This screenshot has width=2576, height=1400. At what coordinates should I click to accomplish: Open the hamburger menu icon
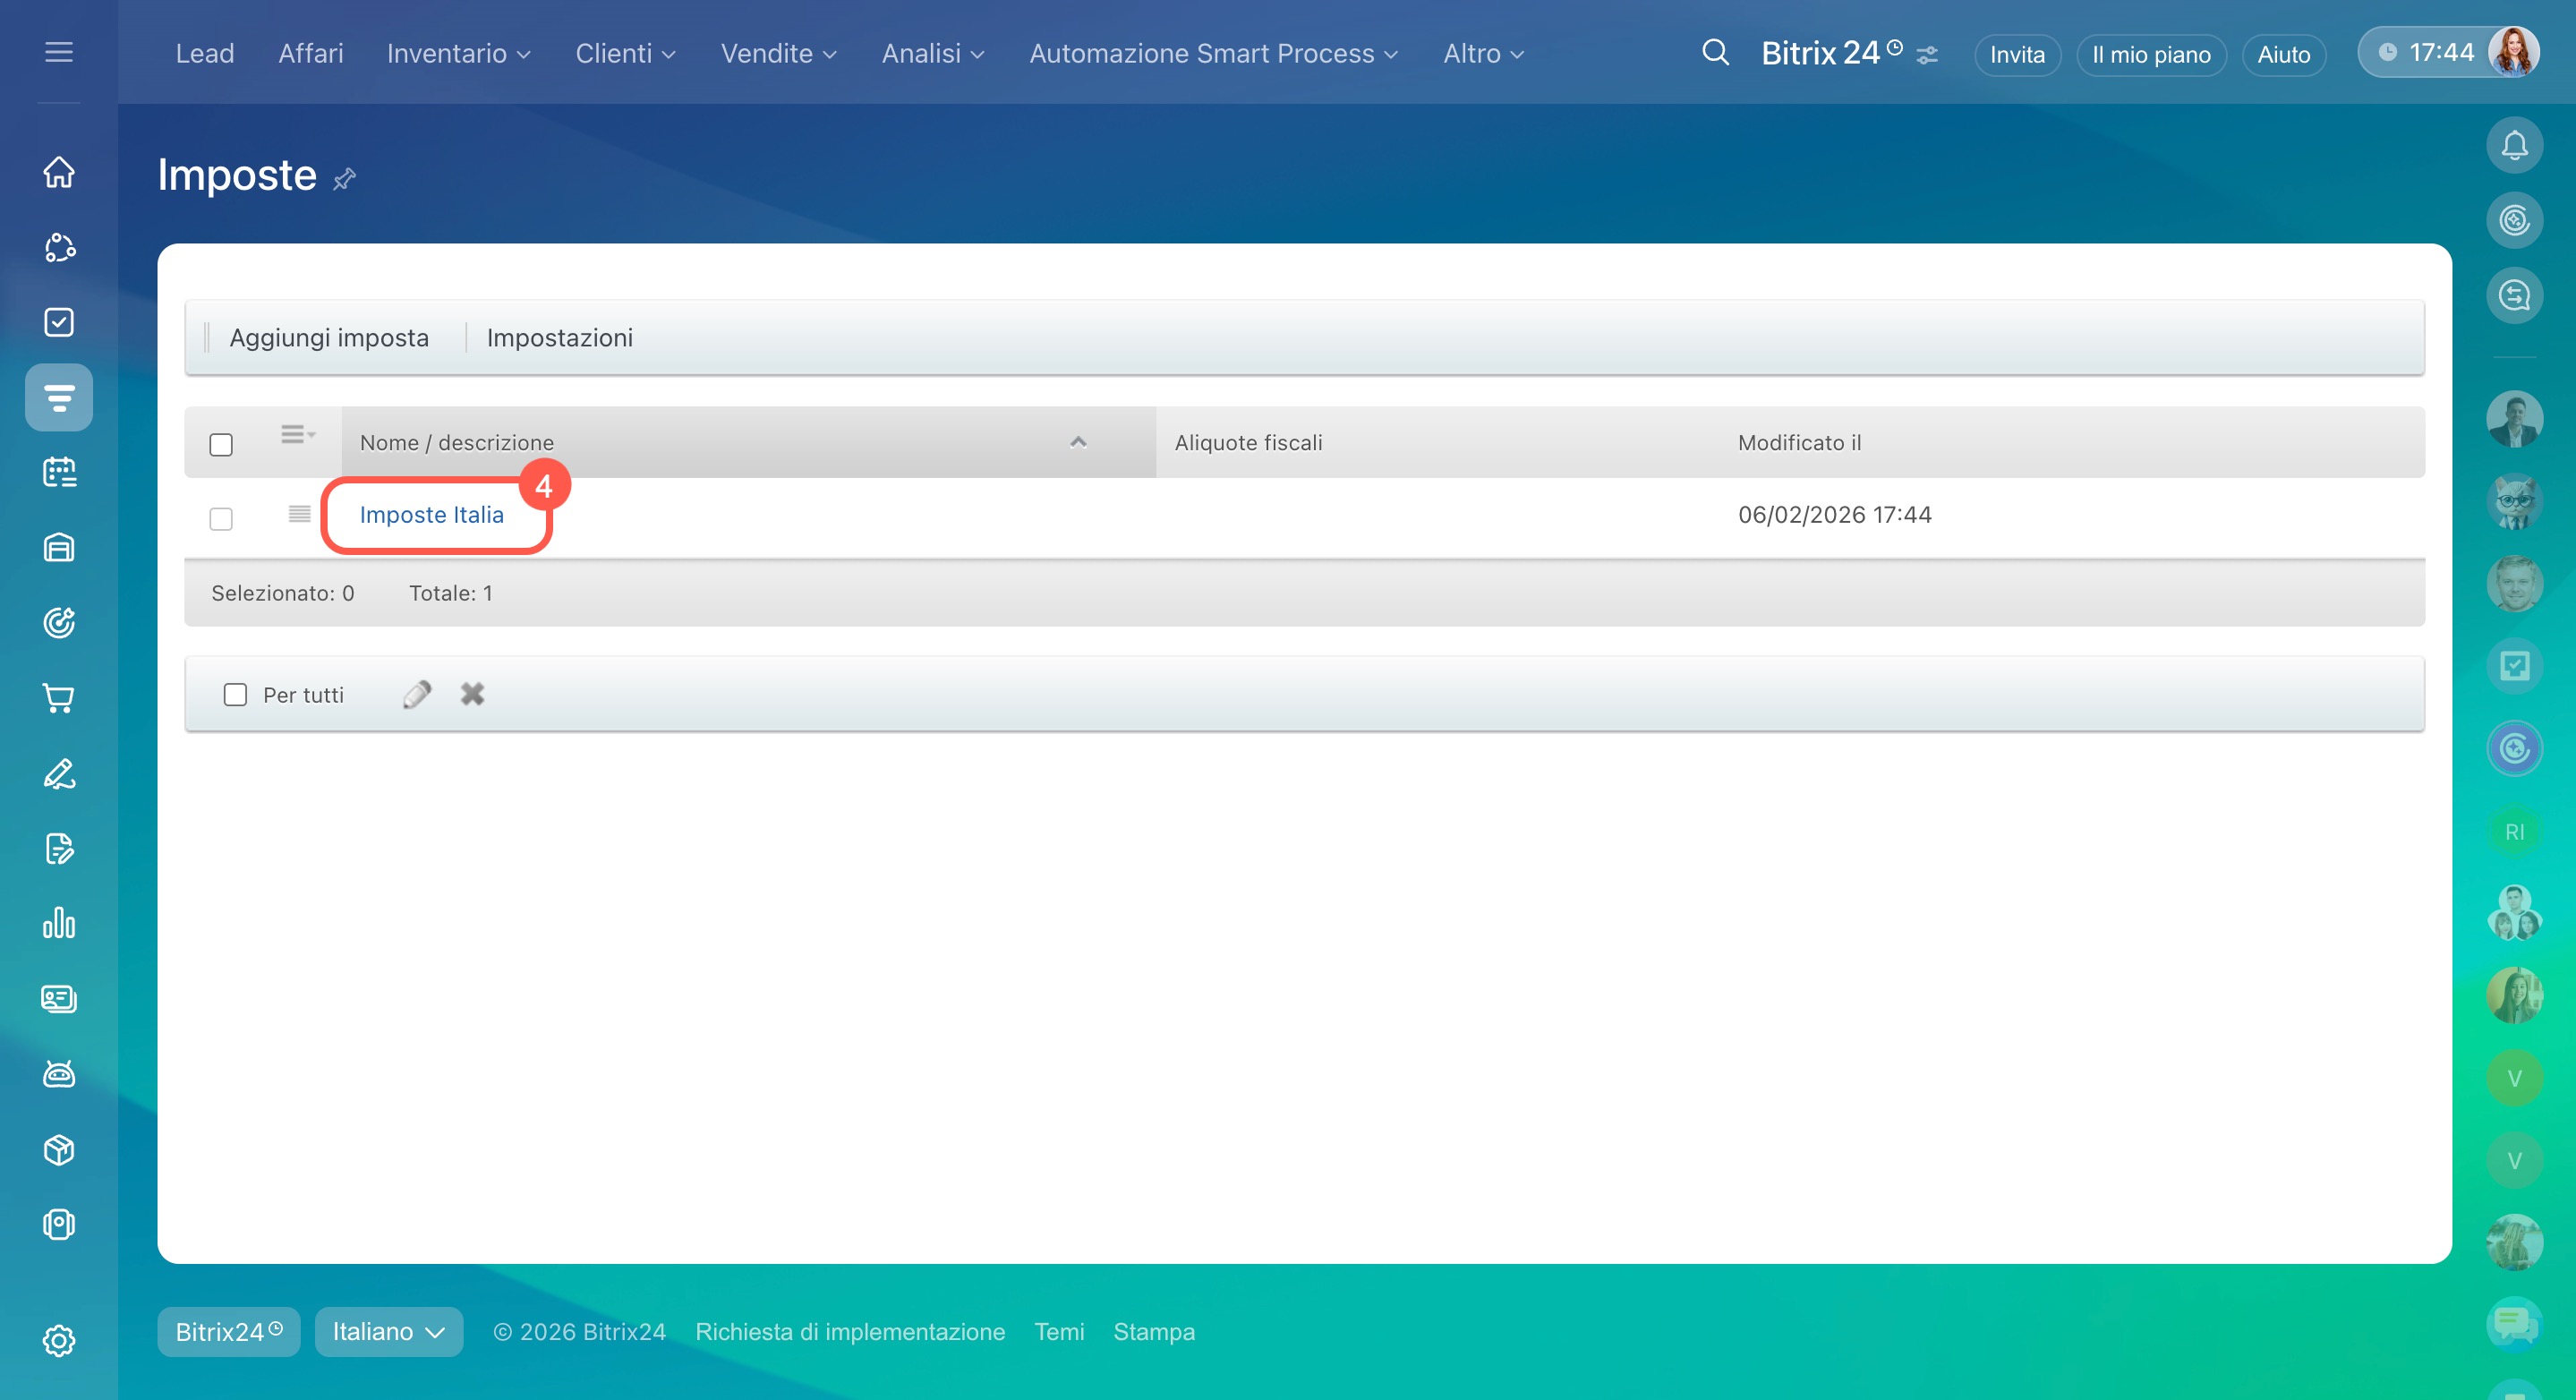[59, 52]
